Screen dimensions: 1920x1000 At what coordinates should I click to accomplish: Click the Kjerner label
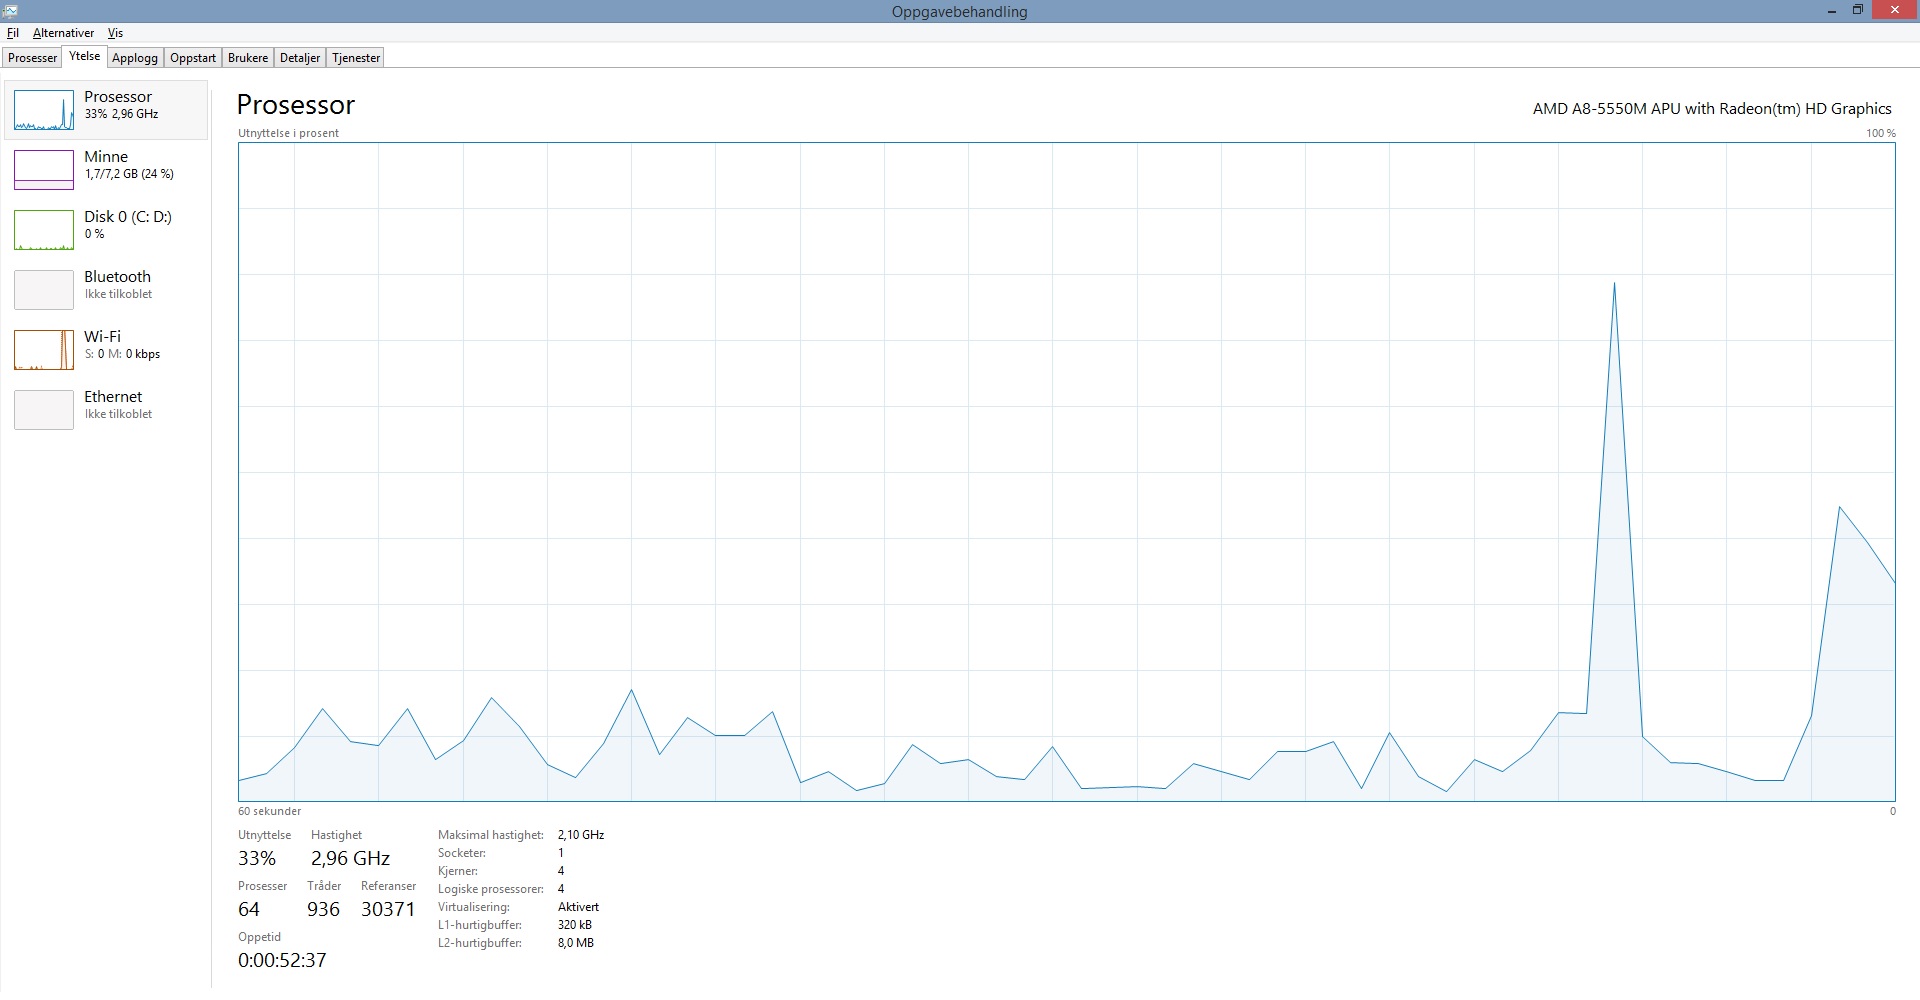[x=457, y=871]
